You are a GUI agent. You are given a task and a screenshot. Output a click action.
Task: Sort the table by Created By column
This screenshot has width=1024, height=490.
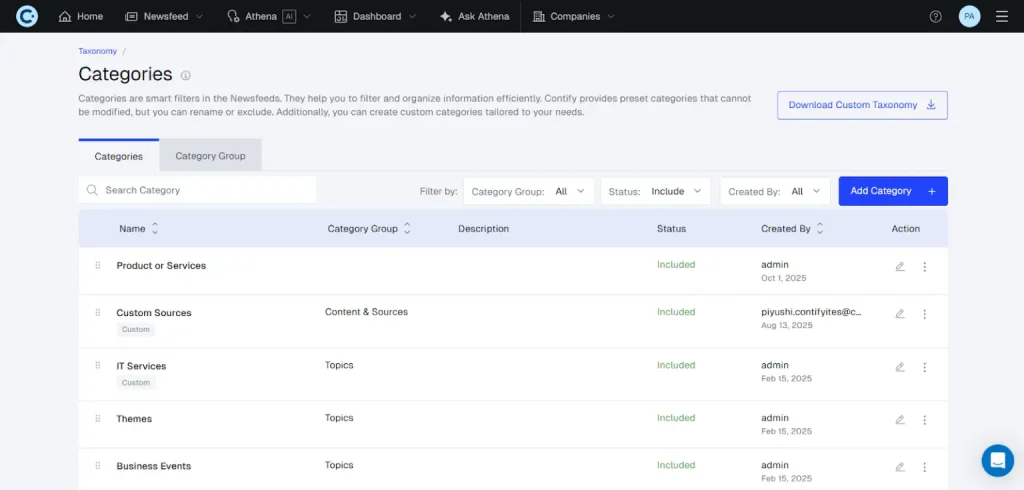(820, 229)
